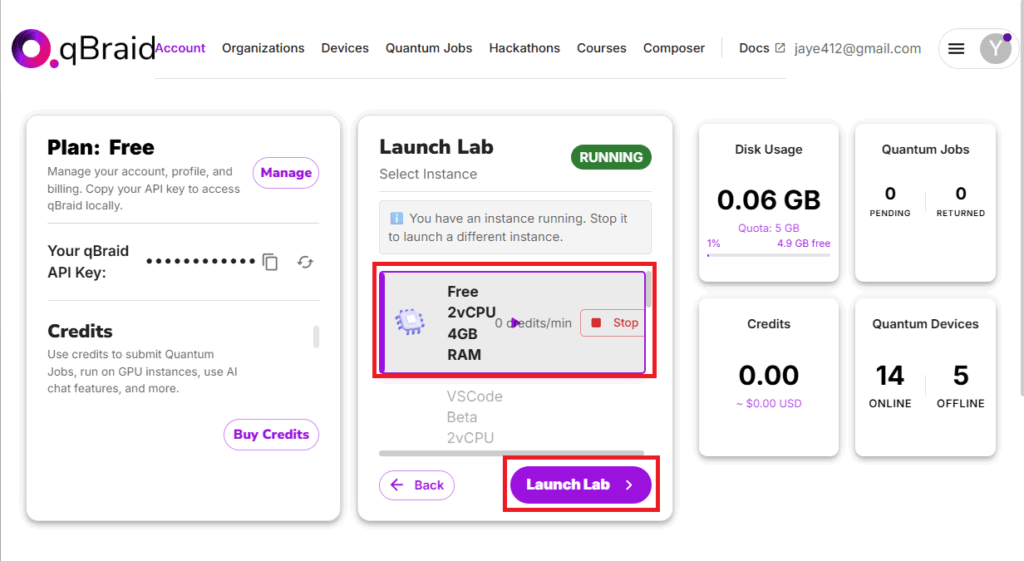Click the disk usage progress bar
The width and height of the screenshot is (1024, 561).
pos(768,256)
